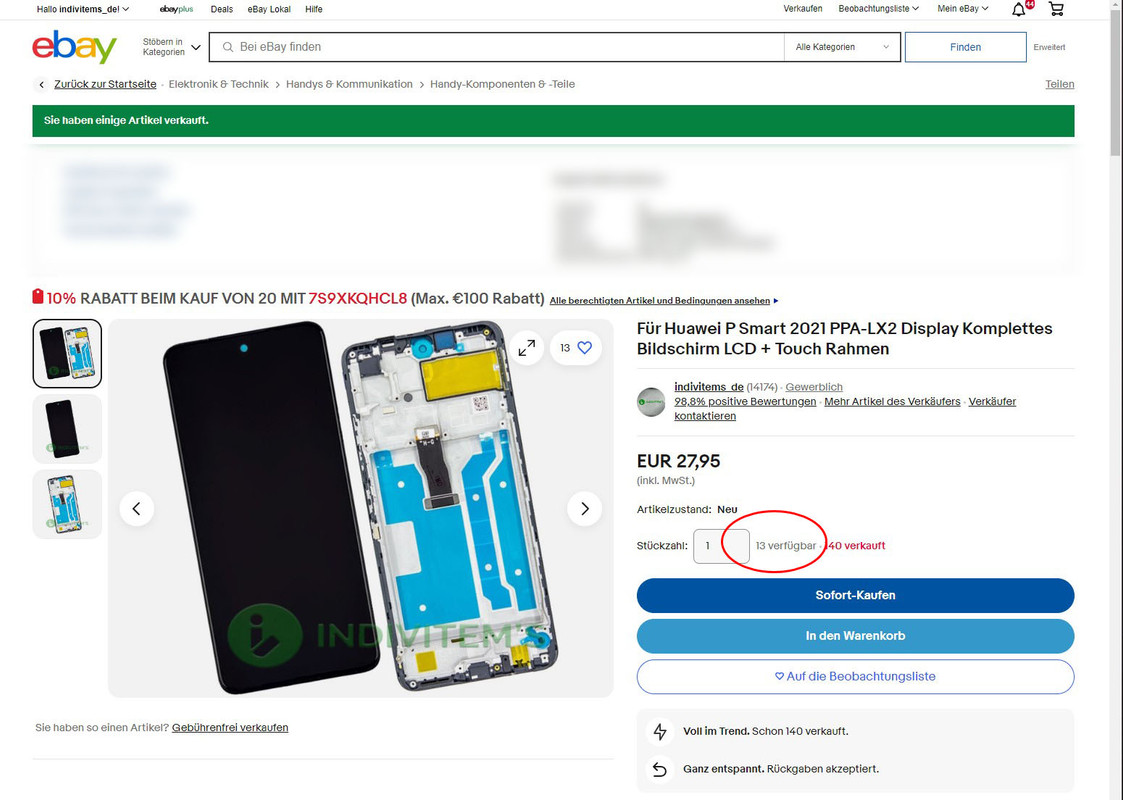Show the next product image arrow
The width and height of the screenshot is (1123, 800).
[584, 509]
